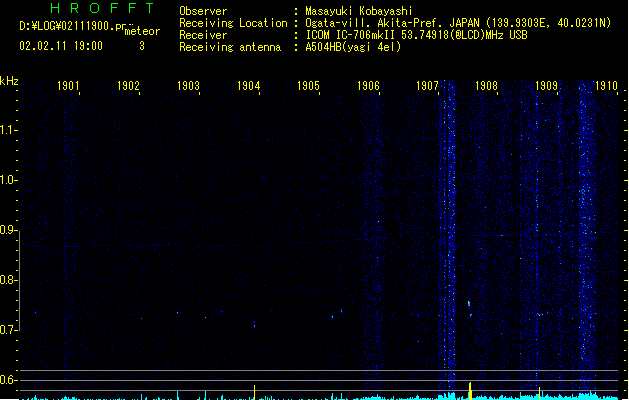Click the kHz axis unit label

point(9,81)
